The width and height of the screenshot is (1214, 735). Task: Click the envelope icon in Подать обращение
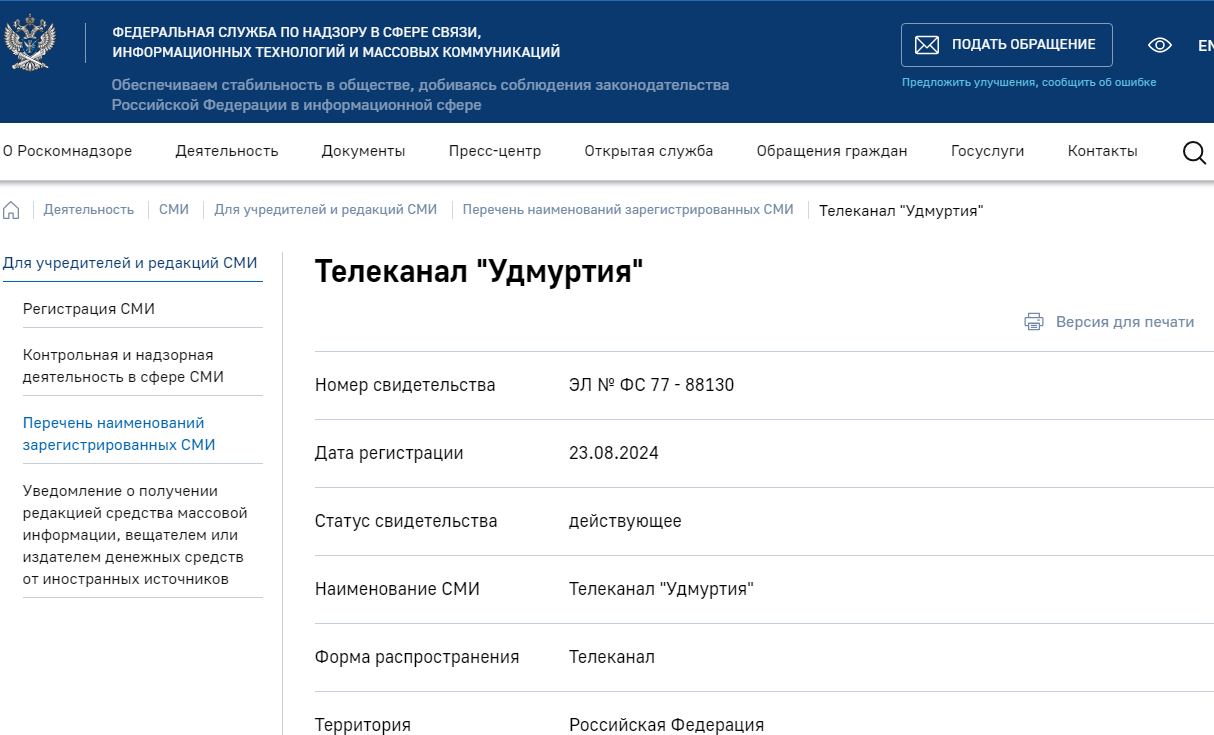point(927,45)
